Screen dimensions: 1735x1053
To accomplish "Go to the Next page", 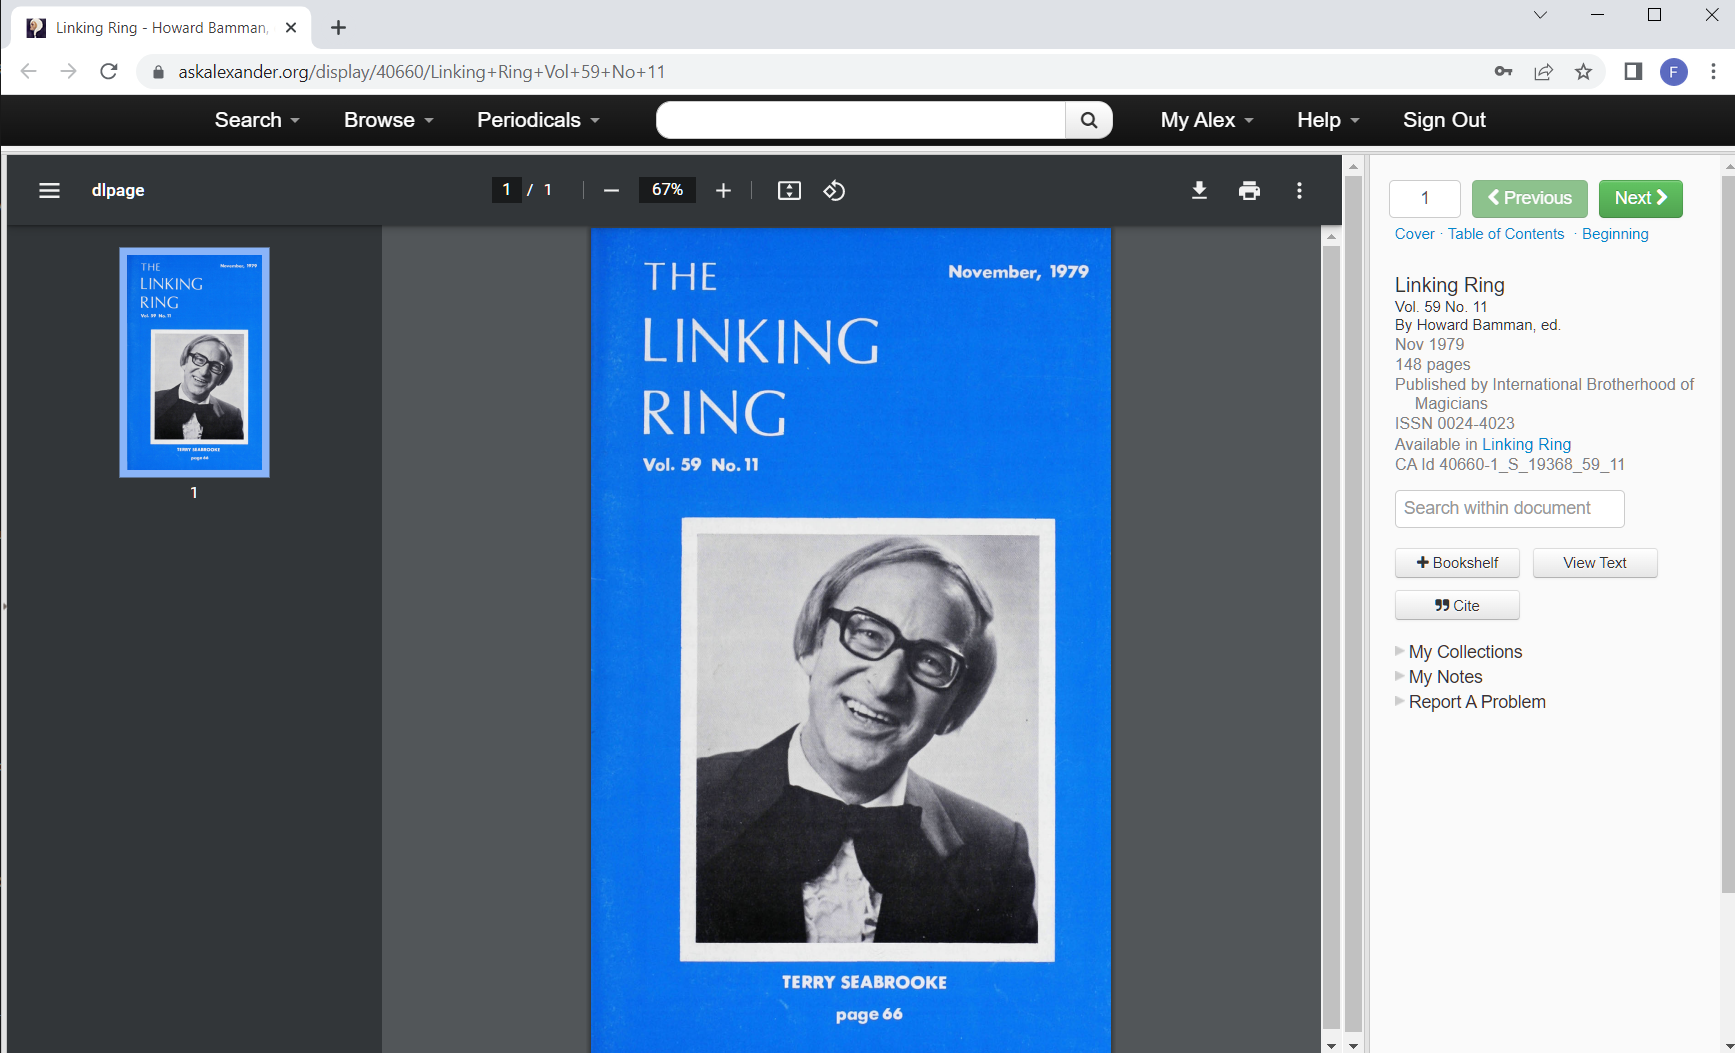I will pos(1640,198).
